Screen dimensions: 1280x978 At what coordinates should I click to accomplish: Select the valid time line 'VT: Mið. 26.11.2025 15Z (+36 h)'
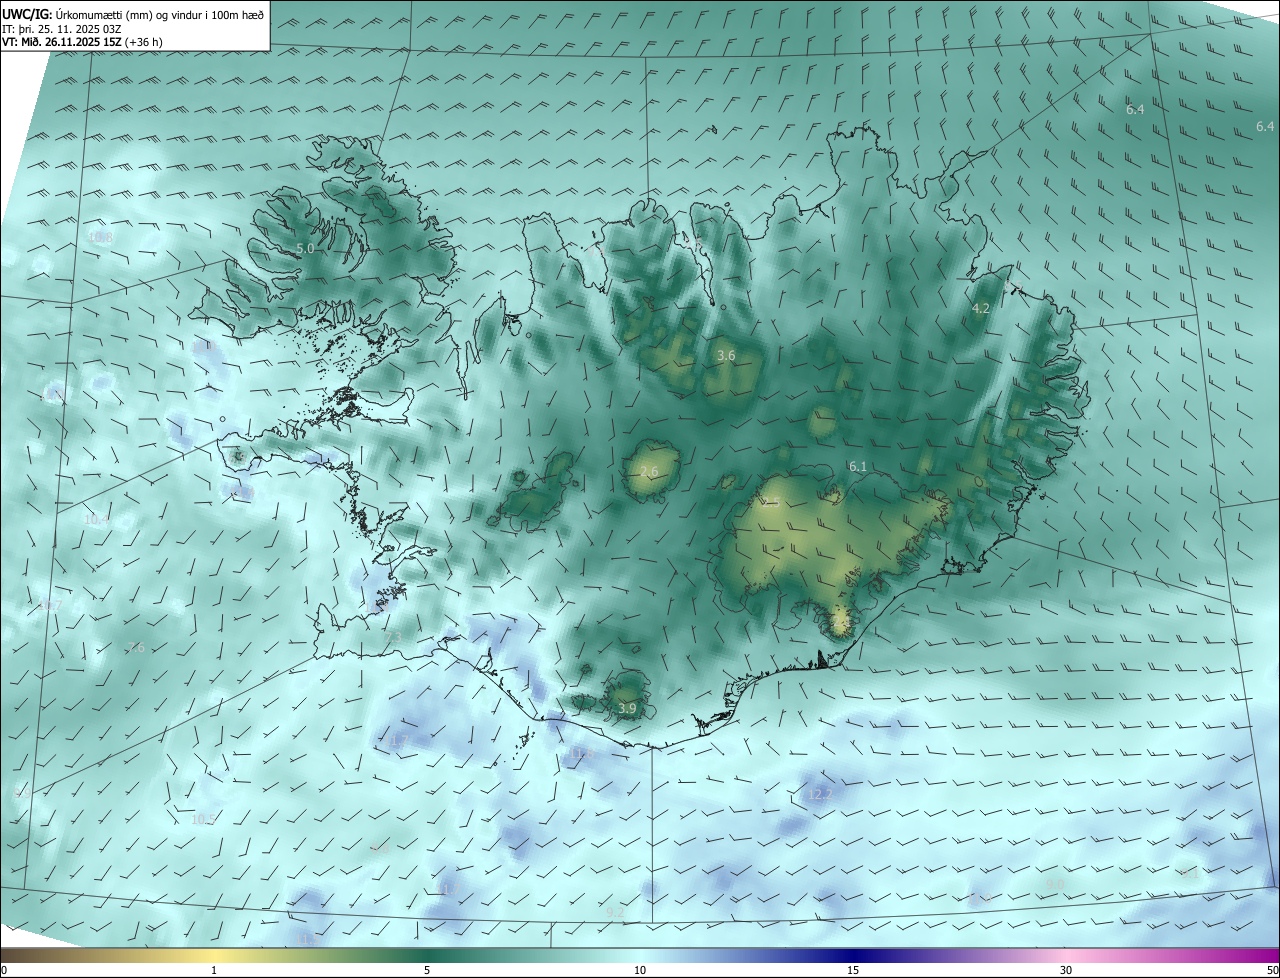pos(82,42)
